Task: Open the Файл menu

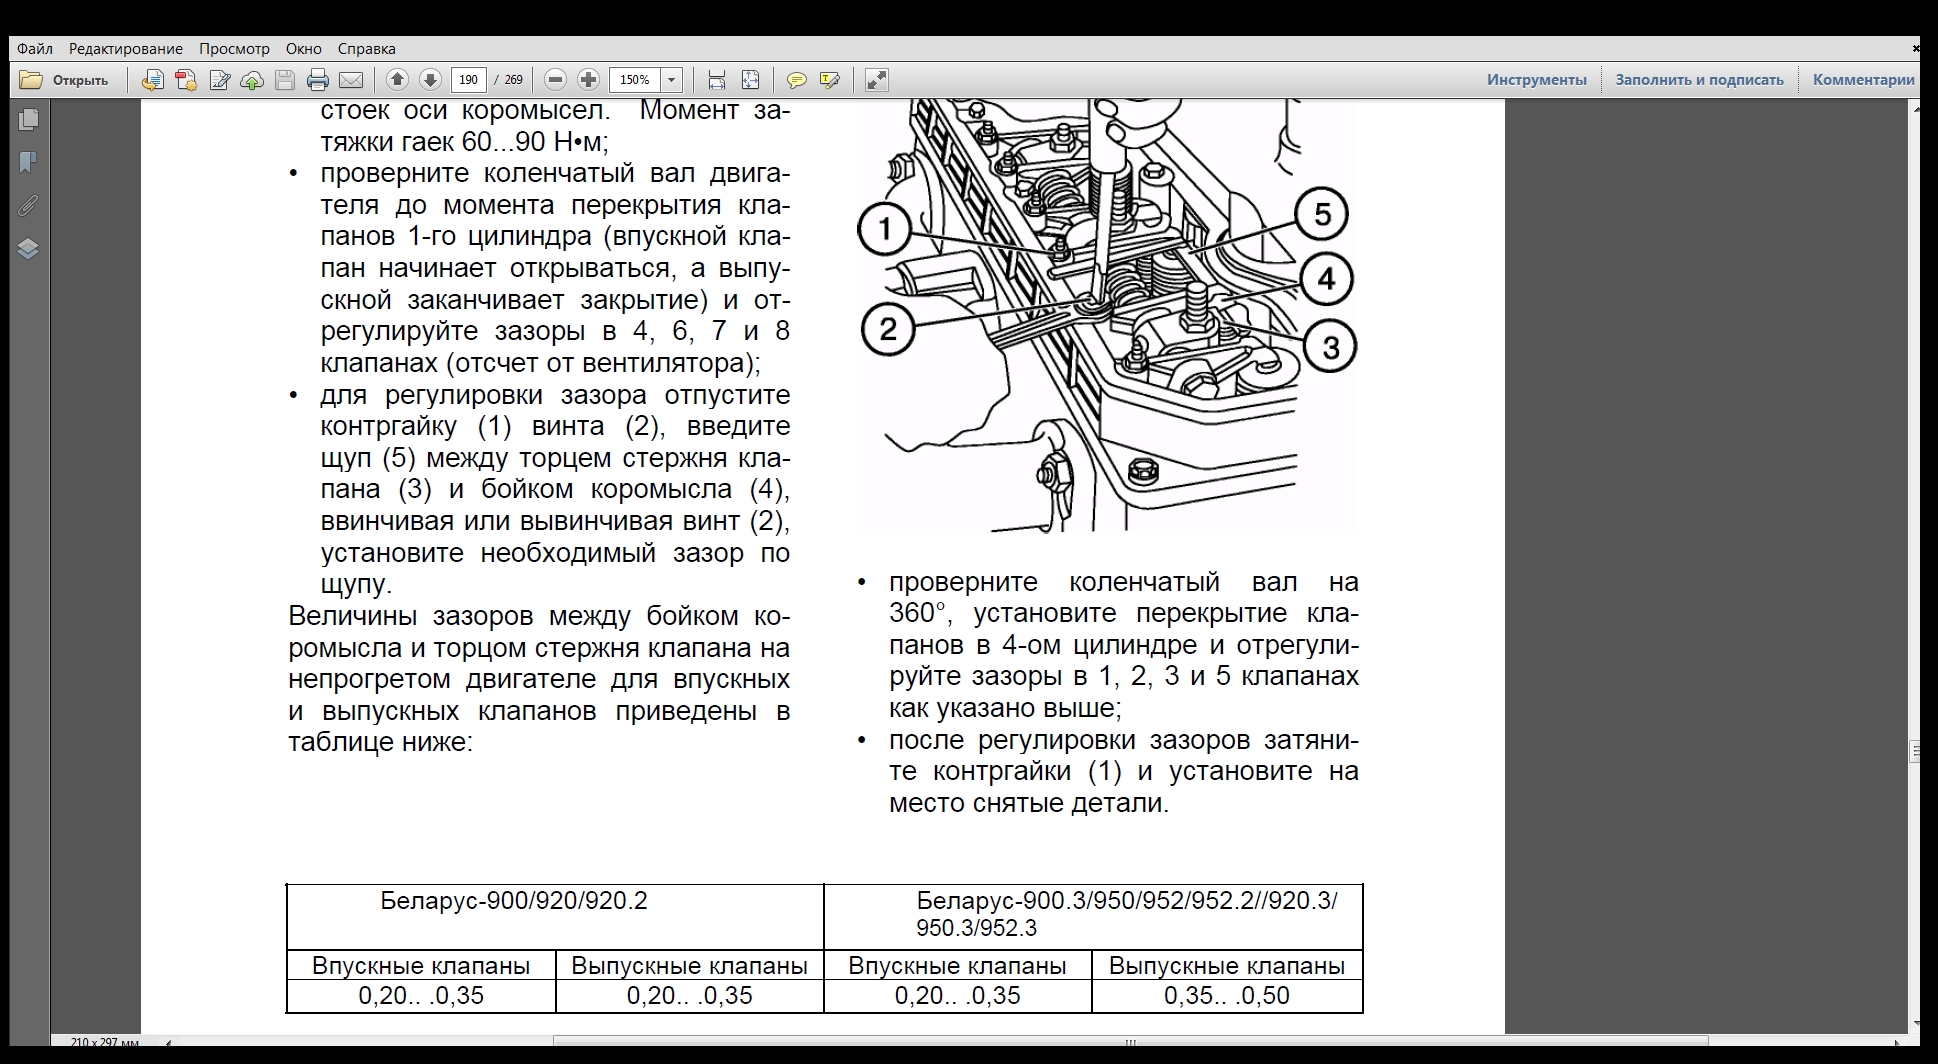Action: 35,48
